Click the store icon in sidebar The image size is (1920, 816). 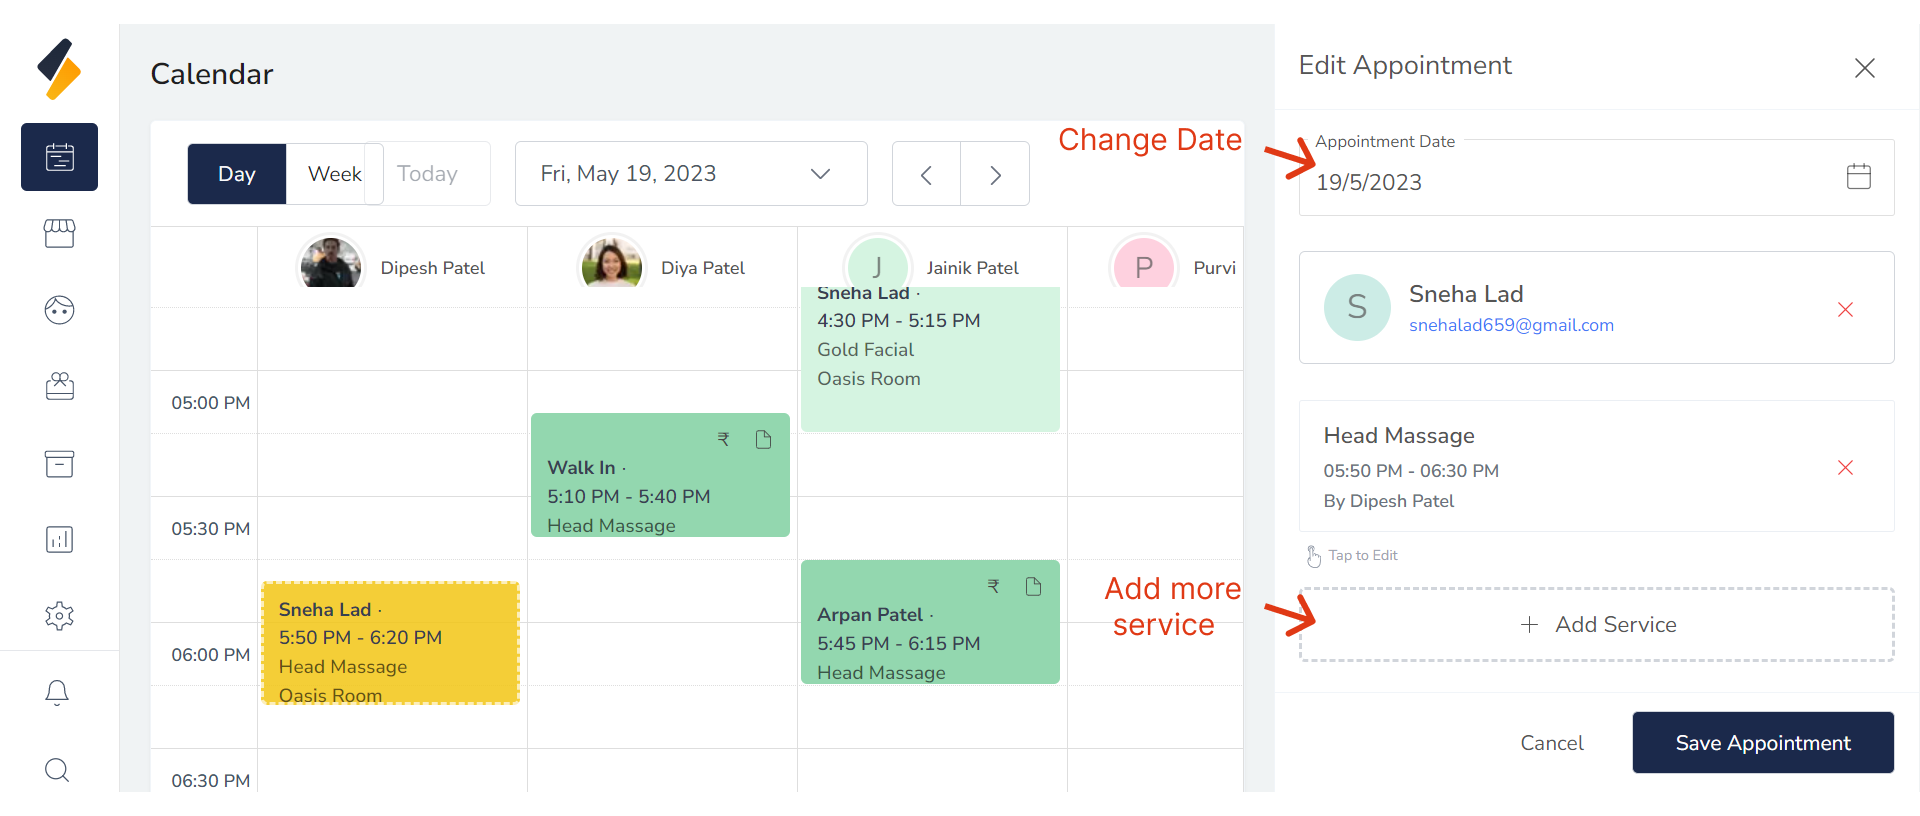59,233
